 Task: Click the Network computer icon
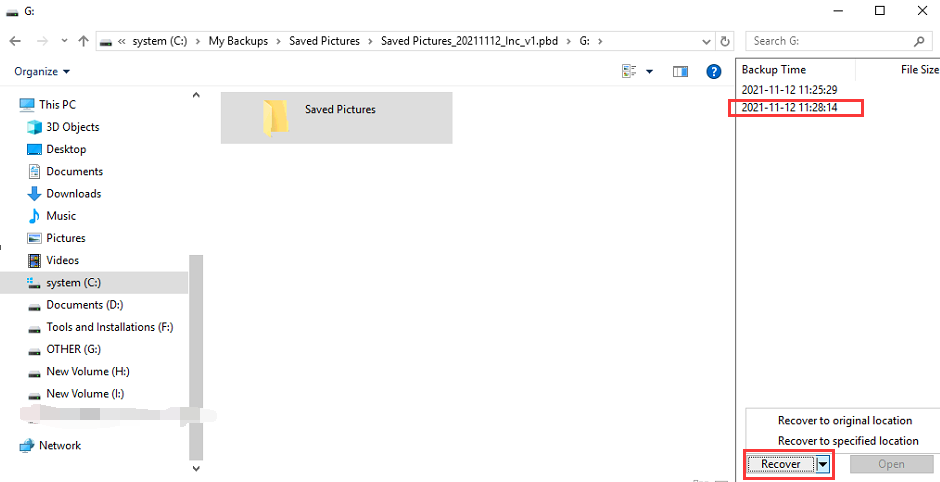click(x=26, y=445)
